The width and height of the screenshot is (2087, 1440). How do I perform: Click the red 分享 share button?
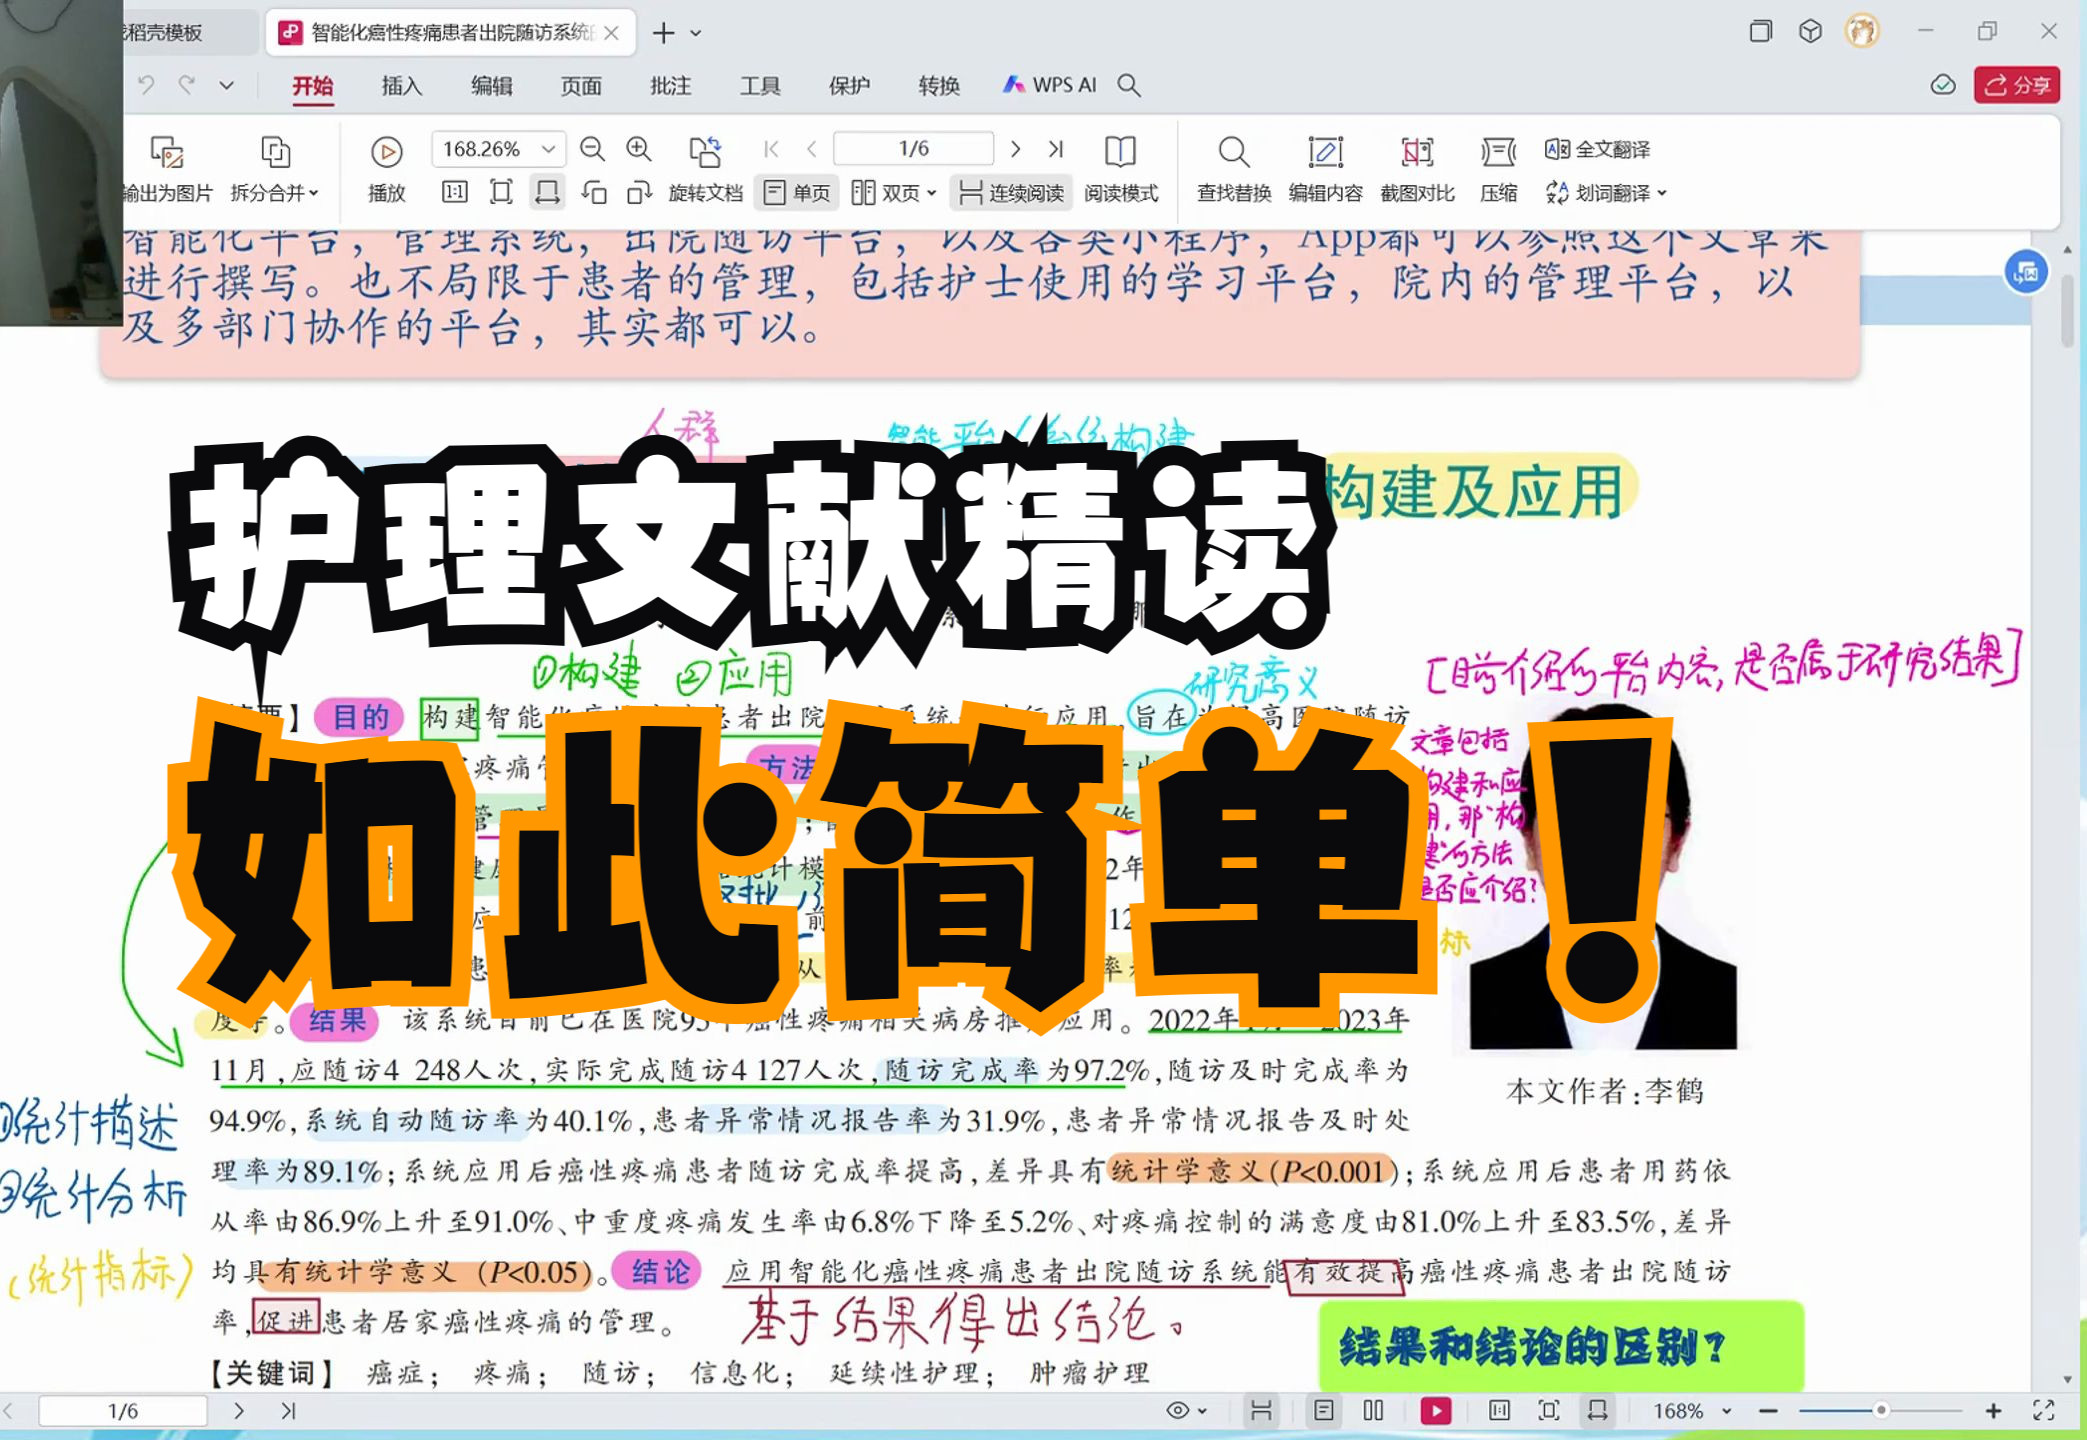point(2017,85)
